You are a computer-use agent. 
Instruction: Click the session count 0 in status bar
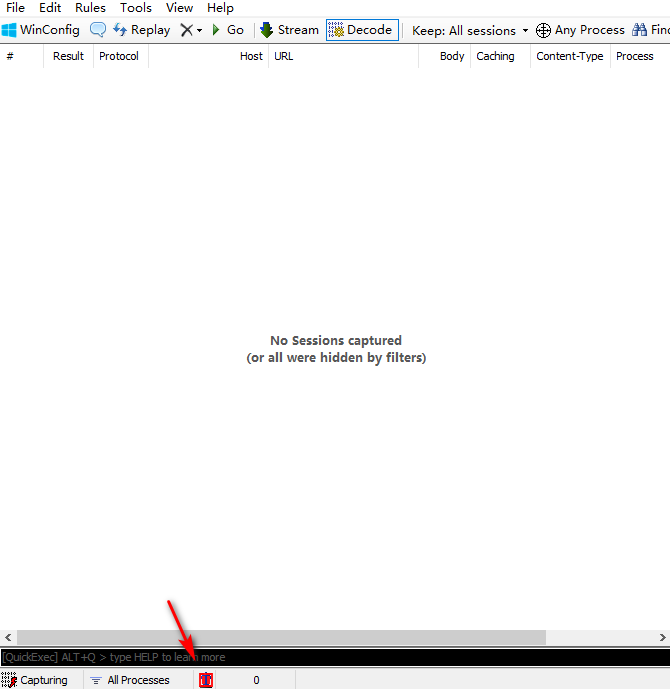[256, 680]
